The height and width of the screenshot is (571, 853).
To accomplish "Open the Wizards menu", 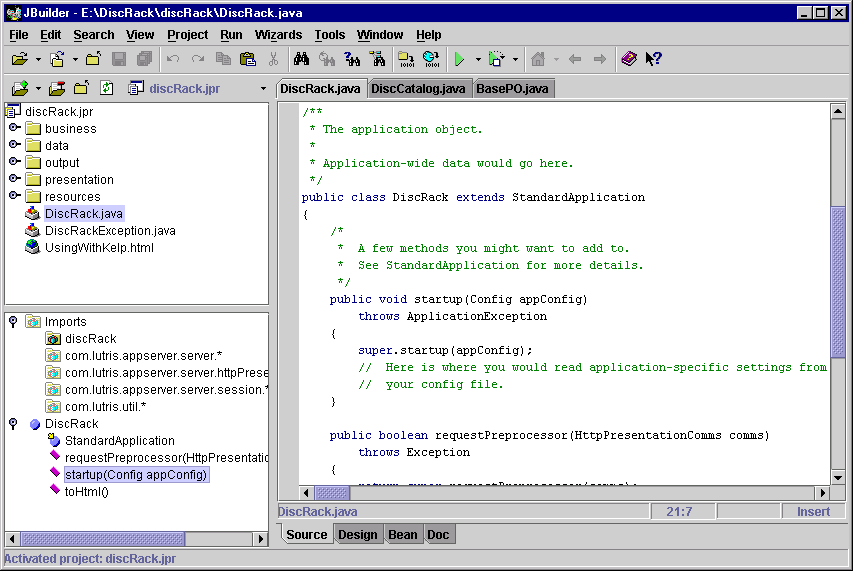I will [x=278, y=35].
